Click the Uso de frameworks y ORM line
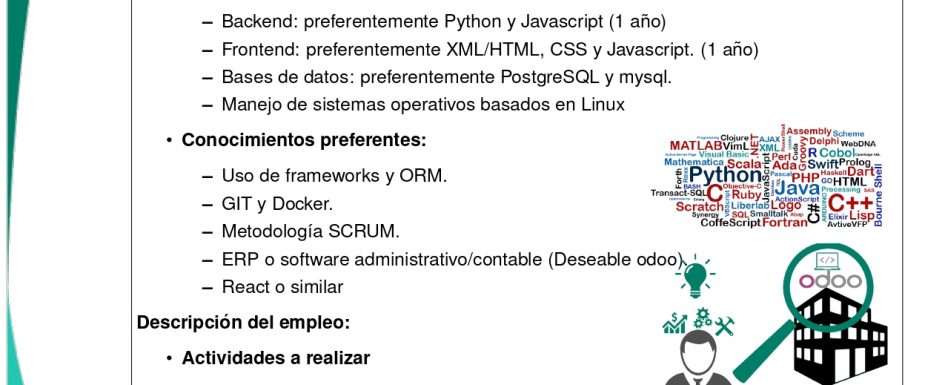This screenshot has height=385, width=945. pyautogui.click(x=334, y=176)
